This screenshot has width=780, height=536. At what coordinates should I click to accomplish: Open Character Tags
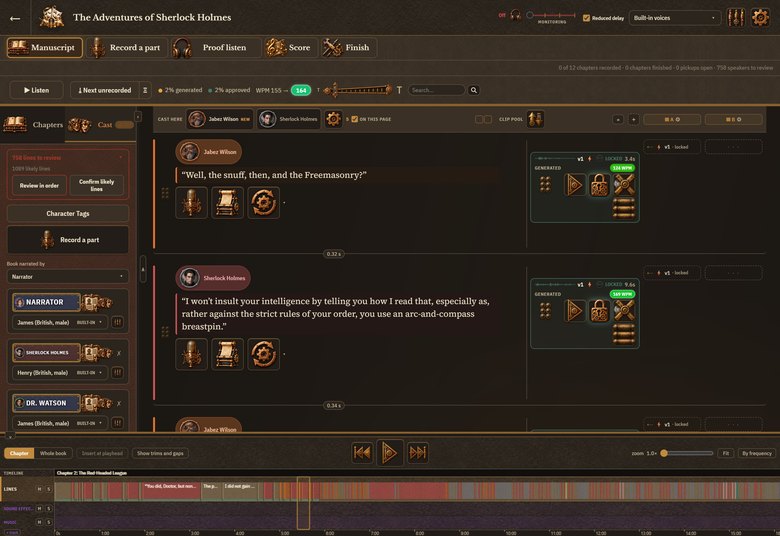coord(68,214)
